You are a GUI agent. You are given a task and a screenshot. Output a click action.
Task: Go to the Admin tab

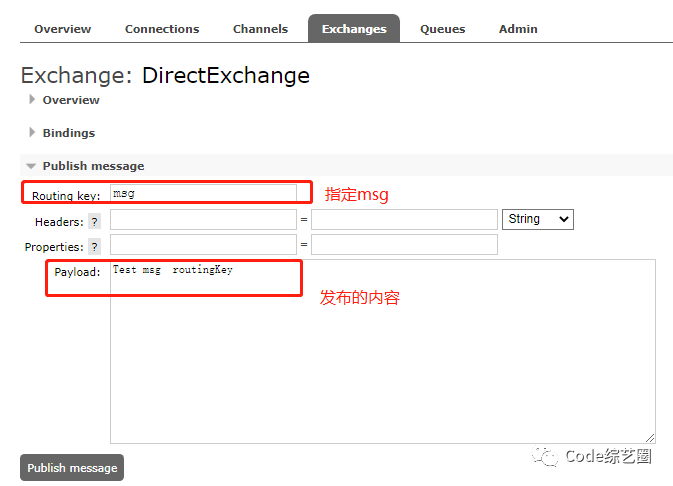tap(518, 29)
